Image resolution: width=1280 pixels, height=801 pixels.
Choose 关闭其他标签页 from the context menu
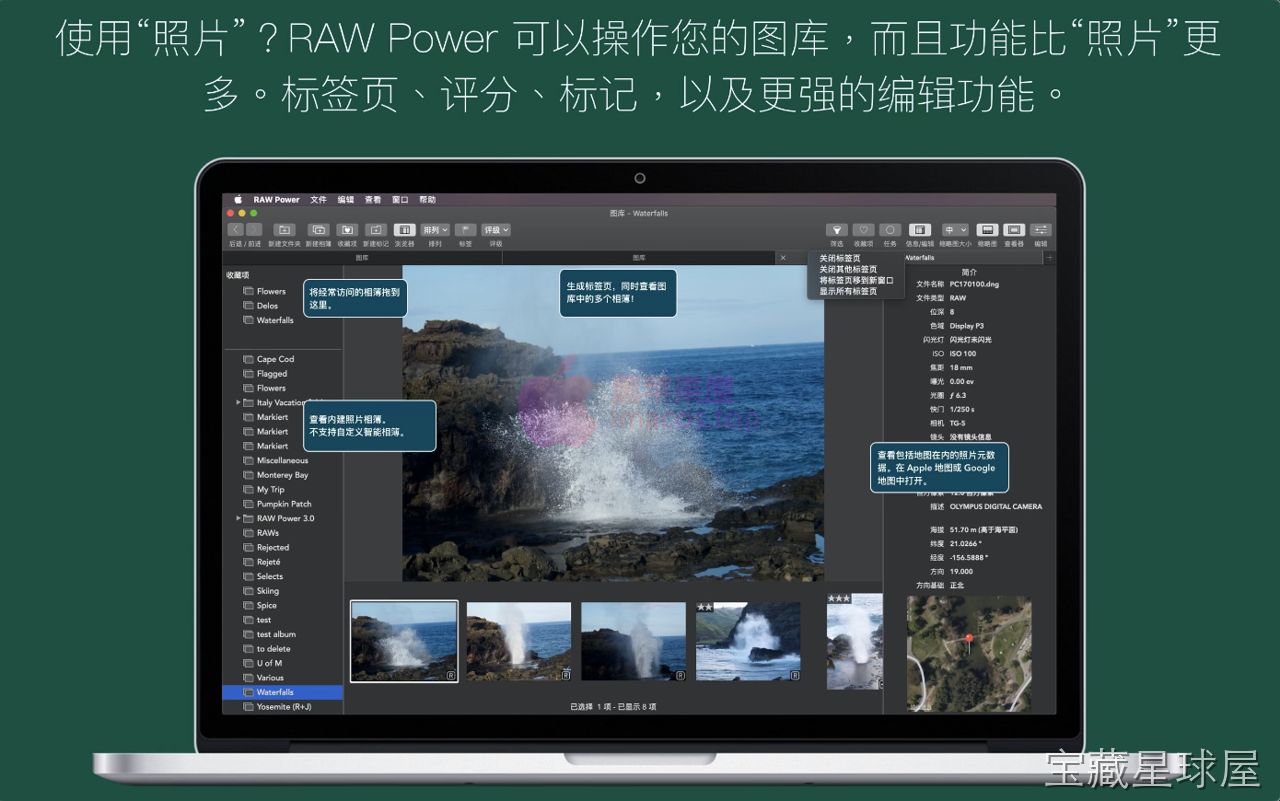pyautogui.click(x=848, y=269)
